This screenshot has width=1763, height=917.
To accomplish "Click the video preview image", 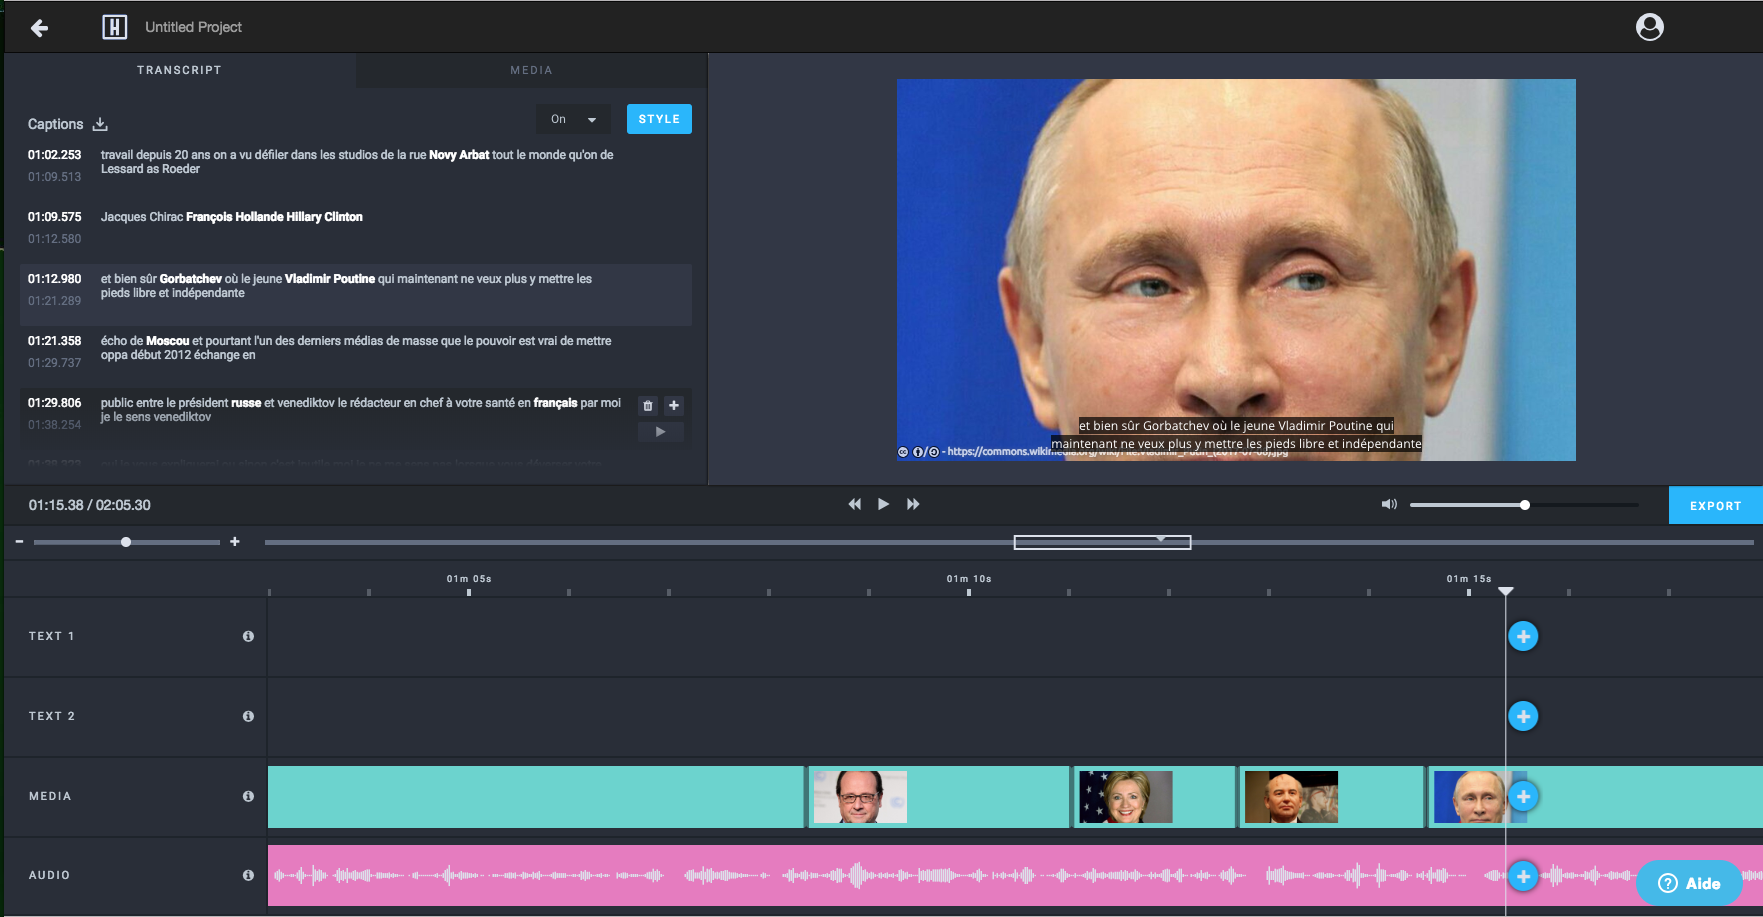I will [1236, 270].
